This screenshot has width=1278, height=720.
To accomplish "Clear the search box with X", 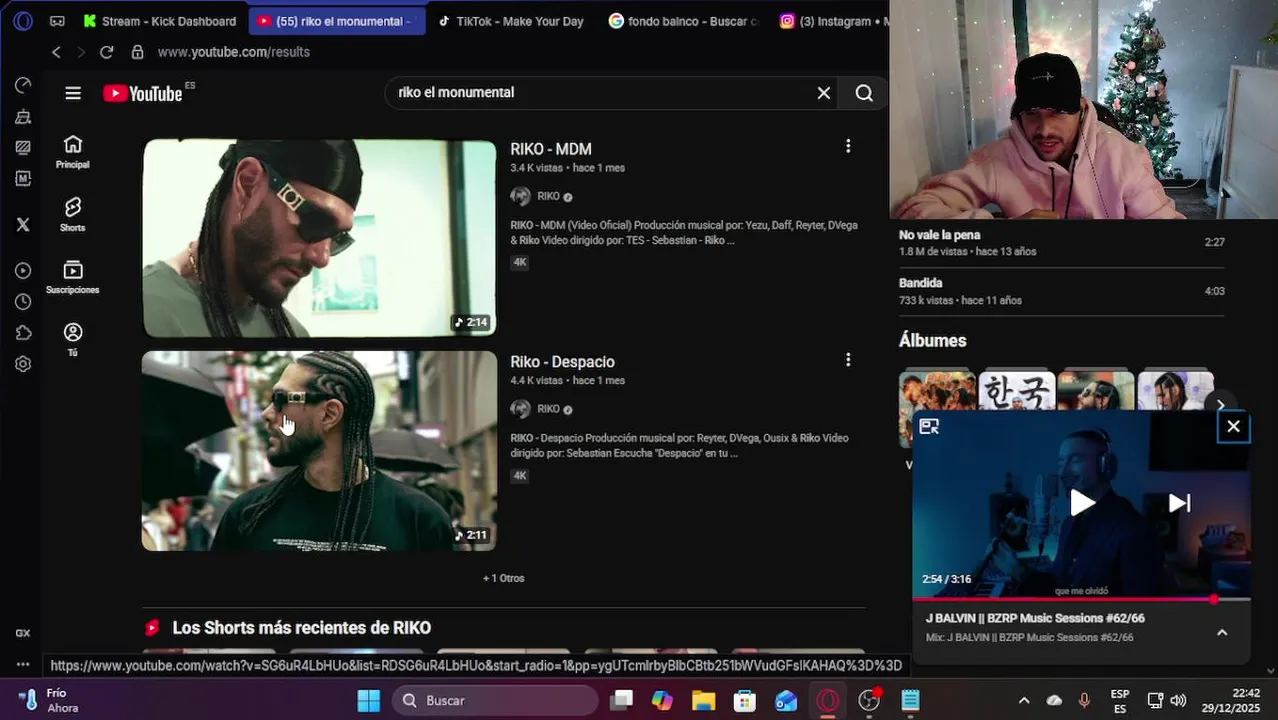I will [x=824, y=93].
